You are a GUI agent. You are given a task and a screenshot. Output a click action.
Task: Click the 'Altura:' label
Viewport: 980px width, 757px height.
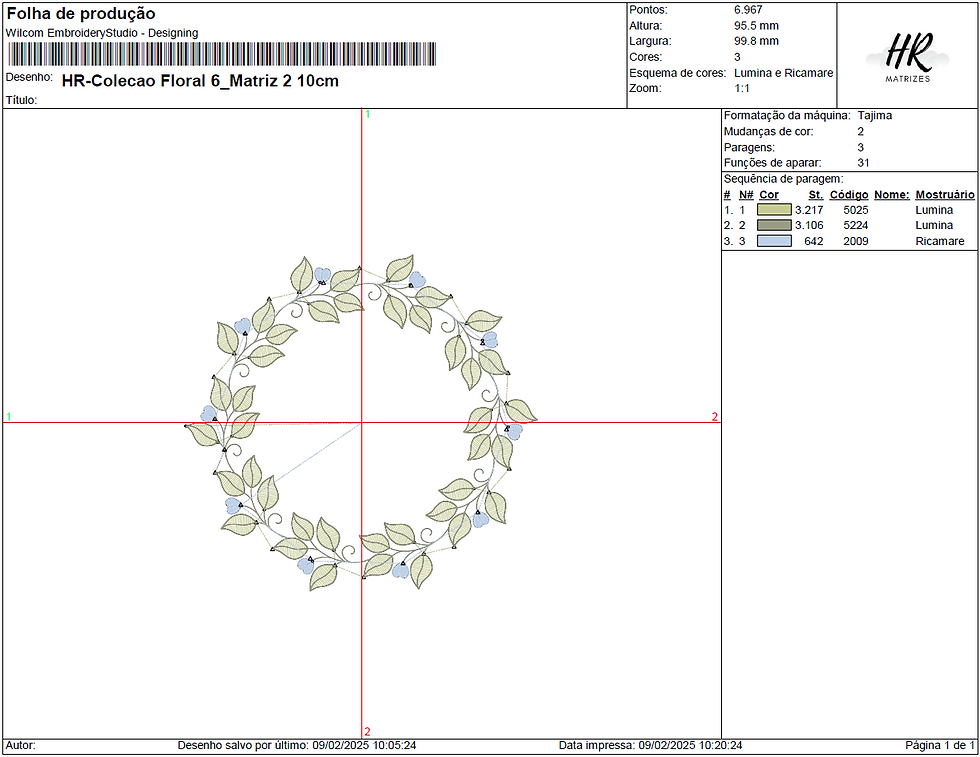pos(646,26)
